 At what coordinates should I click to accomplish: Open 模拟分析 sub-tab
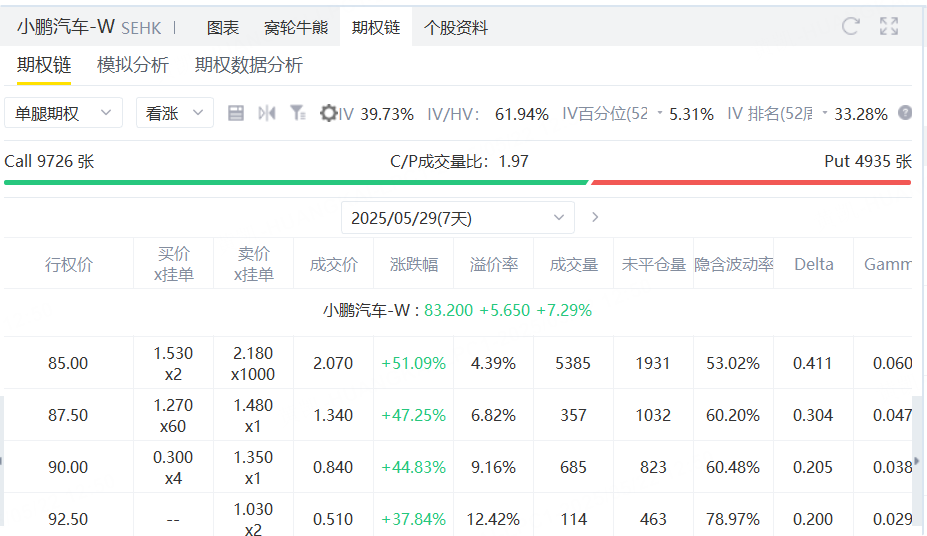point(133,65)
